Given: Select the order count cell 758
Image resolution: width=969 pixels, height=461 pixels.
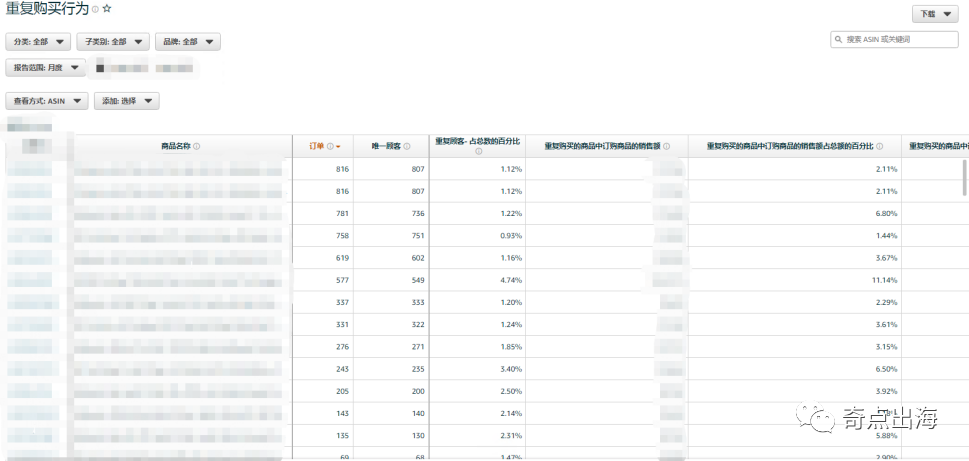Looking at the screenshot, I should point(342,235).
